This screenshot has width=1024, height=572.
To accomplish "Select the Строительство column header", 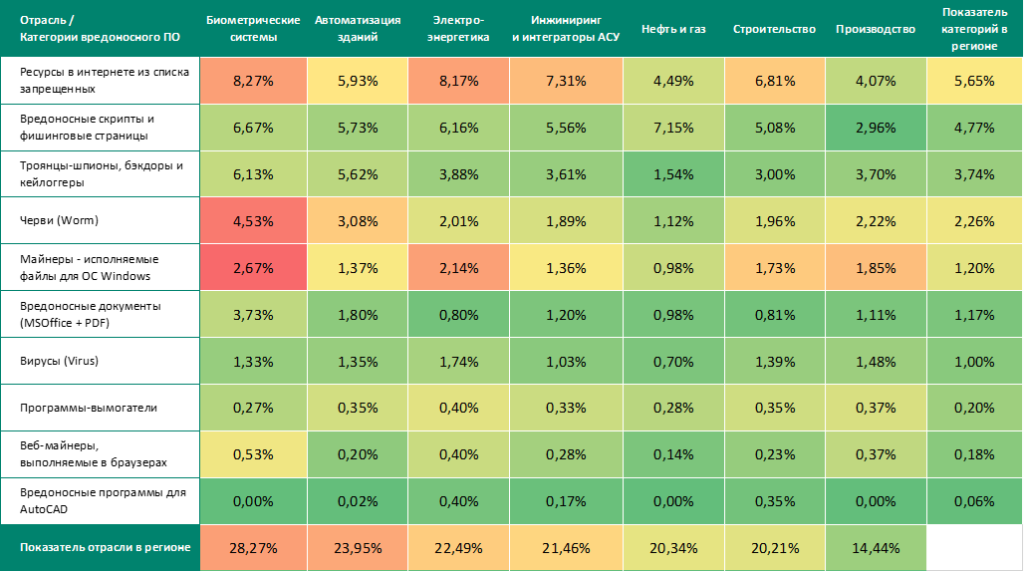I will pos(774,29).
